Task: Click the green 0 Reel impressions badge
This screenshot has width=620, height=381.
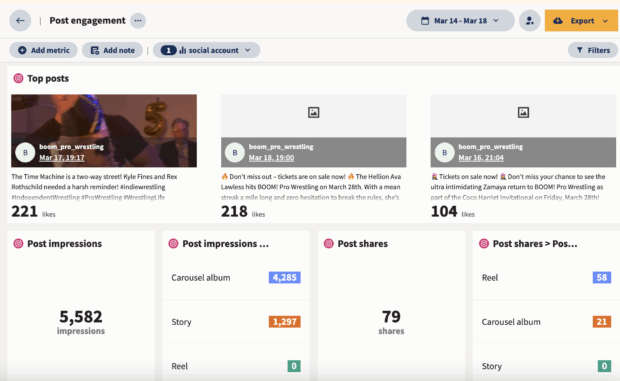Action: [294, 366]
